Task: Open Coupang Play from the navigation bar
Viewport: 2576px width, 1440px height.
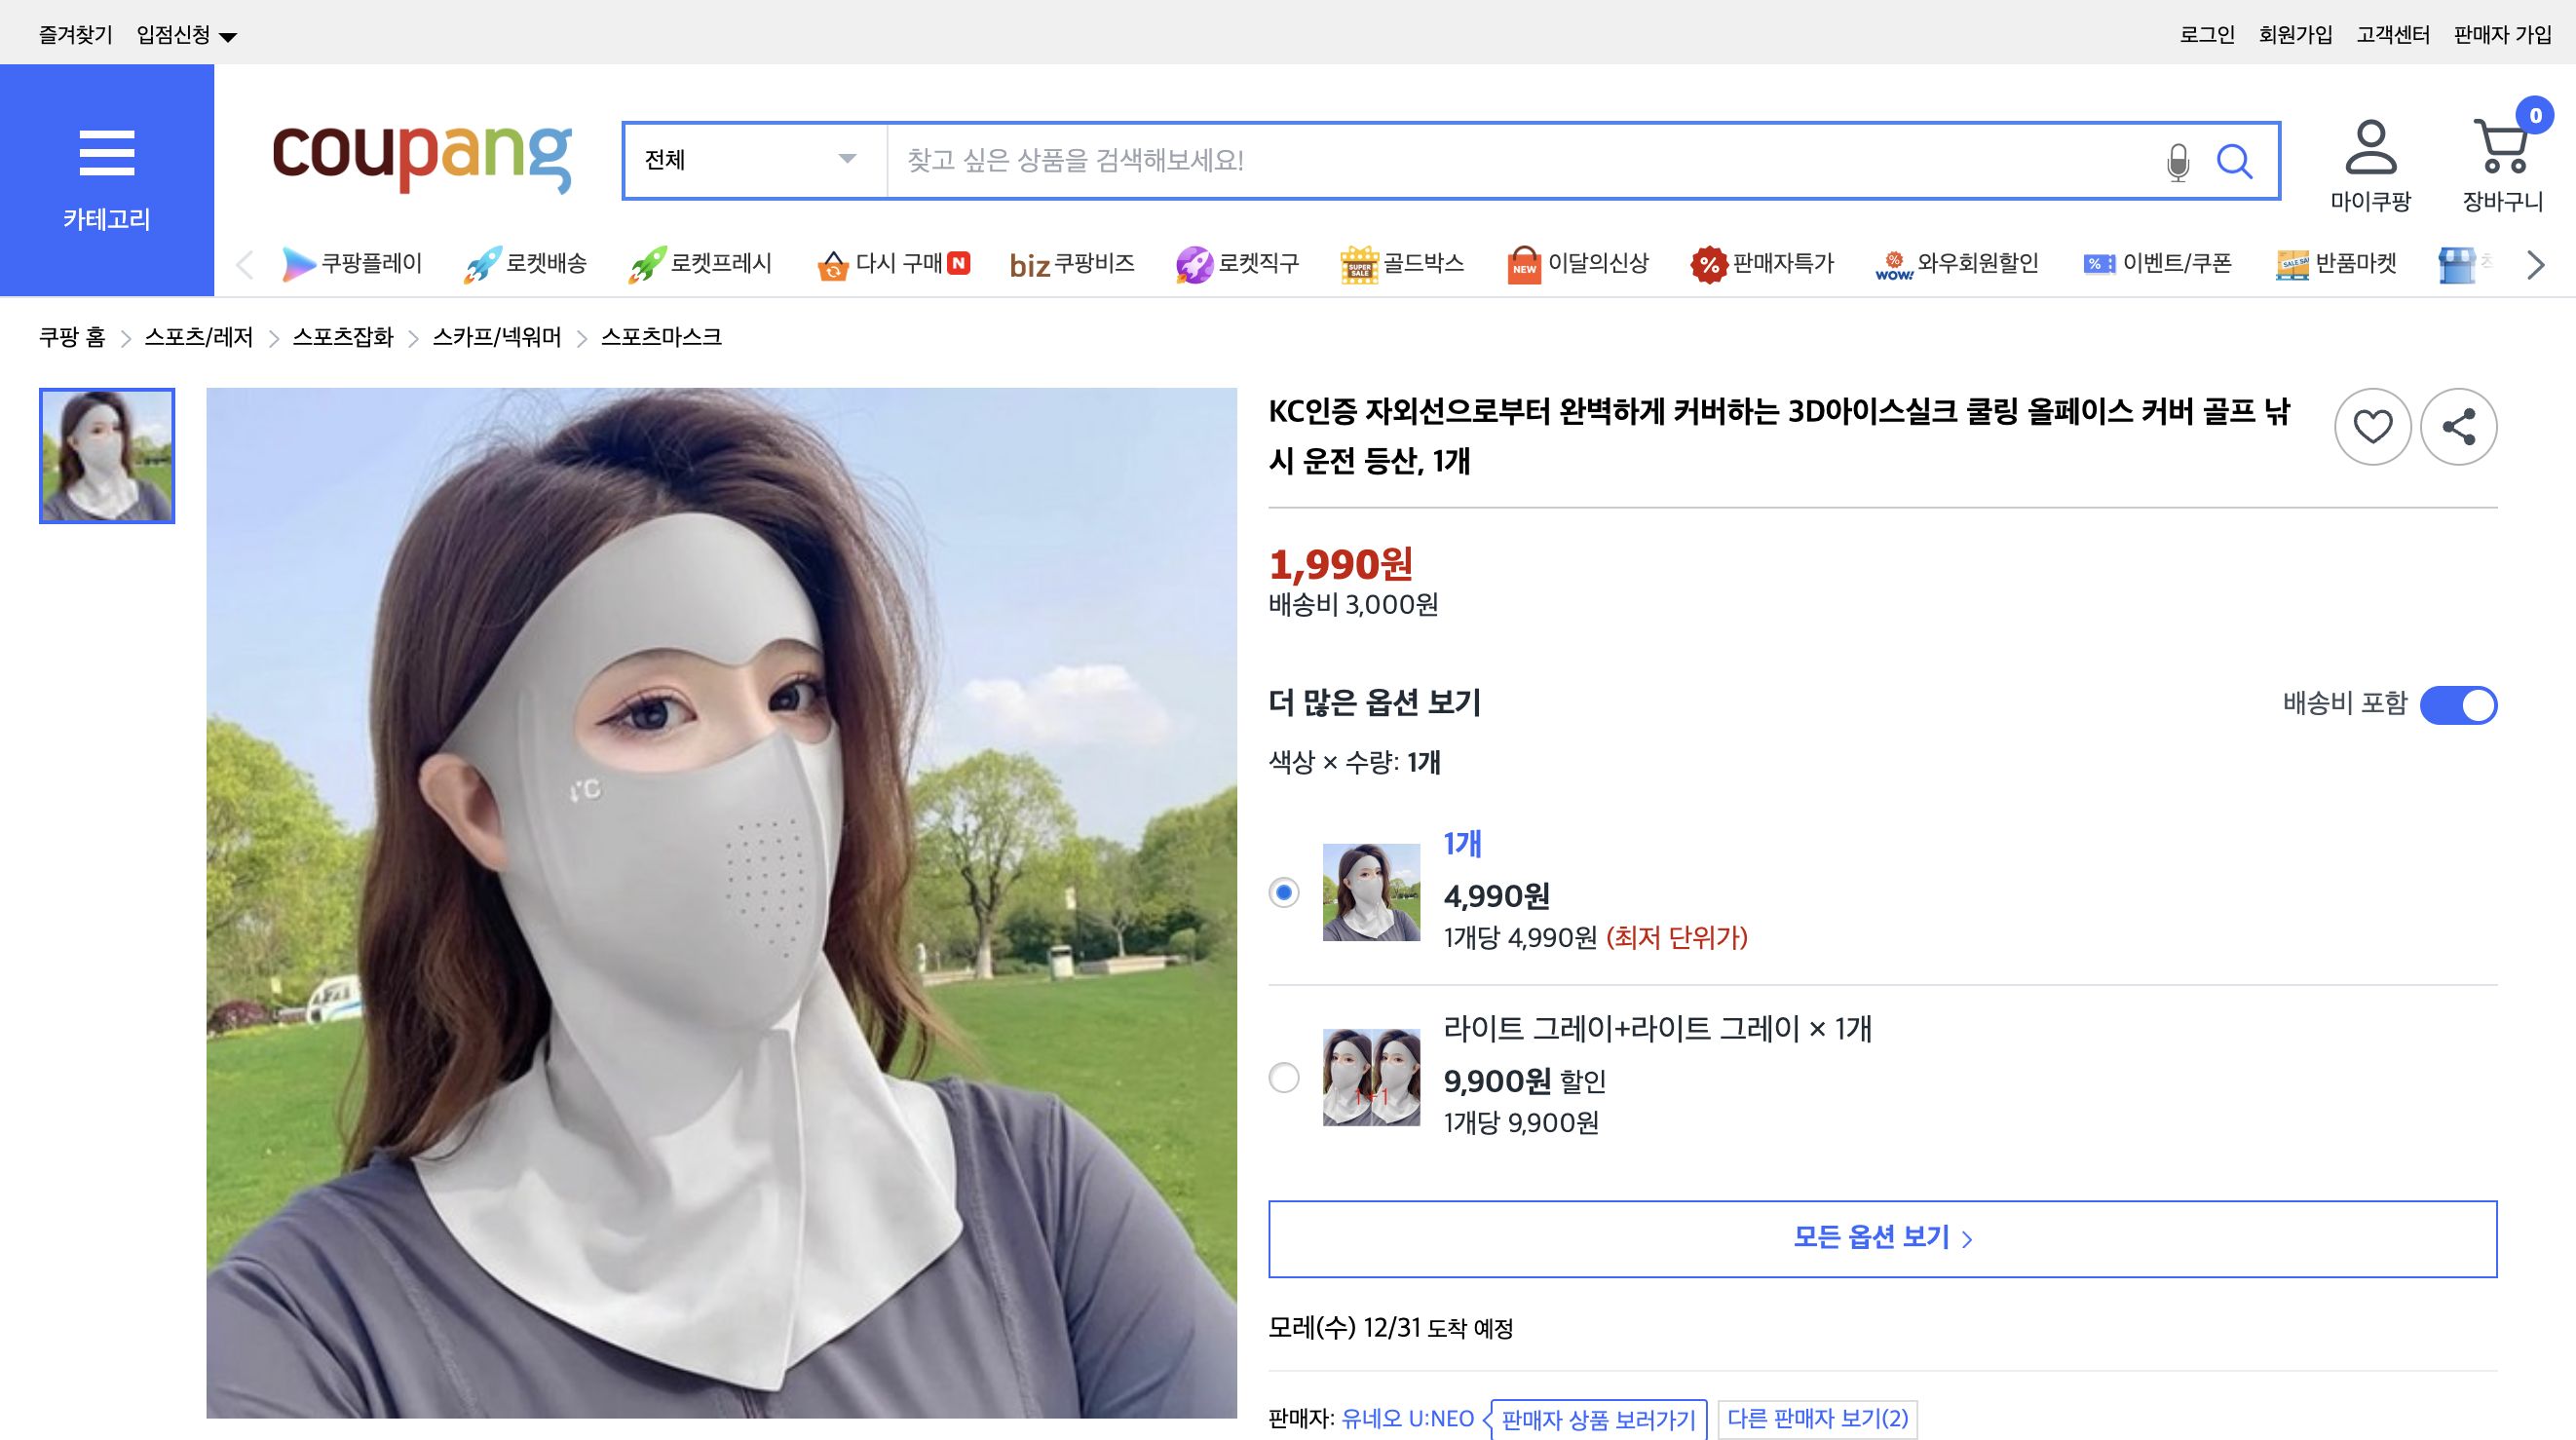Action: click(x=353, y=263)
